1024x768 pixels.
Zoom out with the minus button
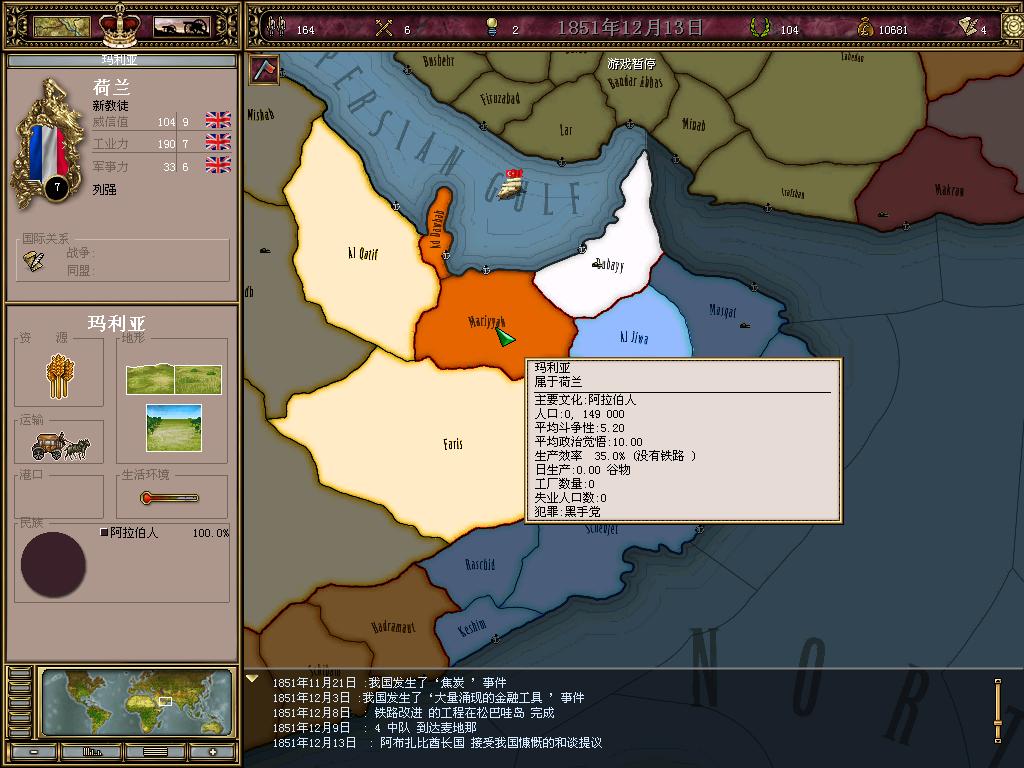pyautogui.click(x=33, y=752)
